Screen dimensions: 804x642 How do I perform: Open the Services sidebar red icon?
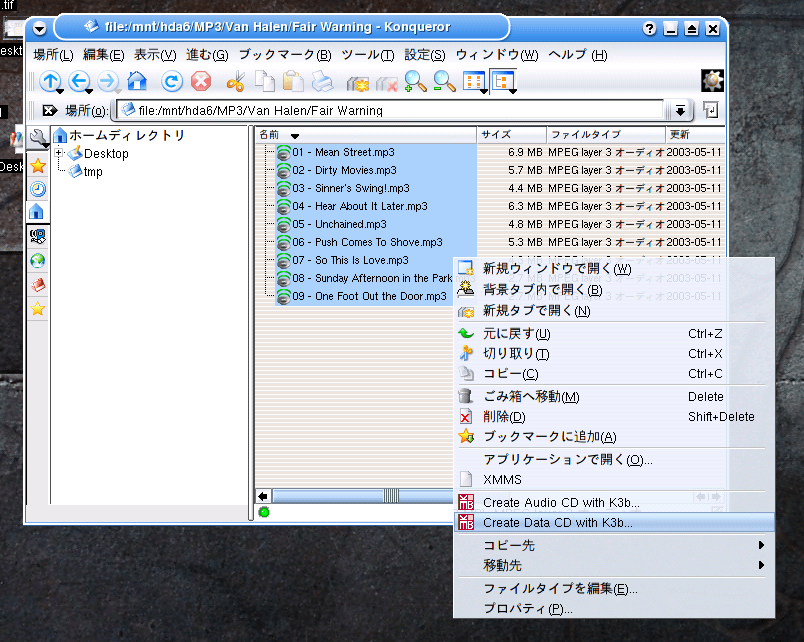coord(38,285)
